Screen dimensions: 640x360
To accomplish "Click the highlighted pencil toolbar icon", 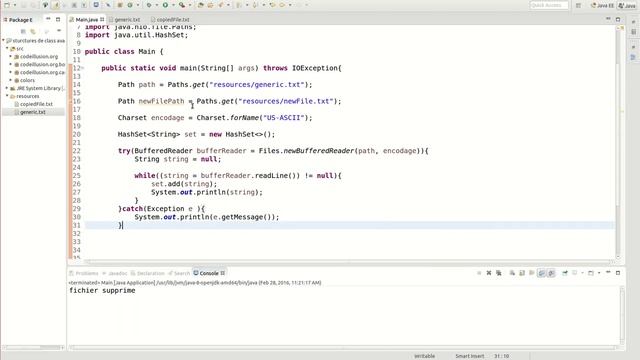I will tap(56, 5).
